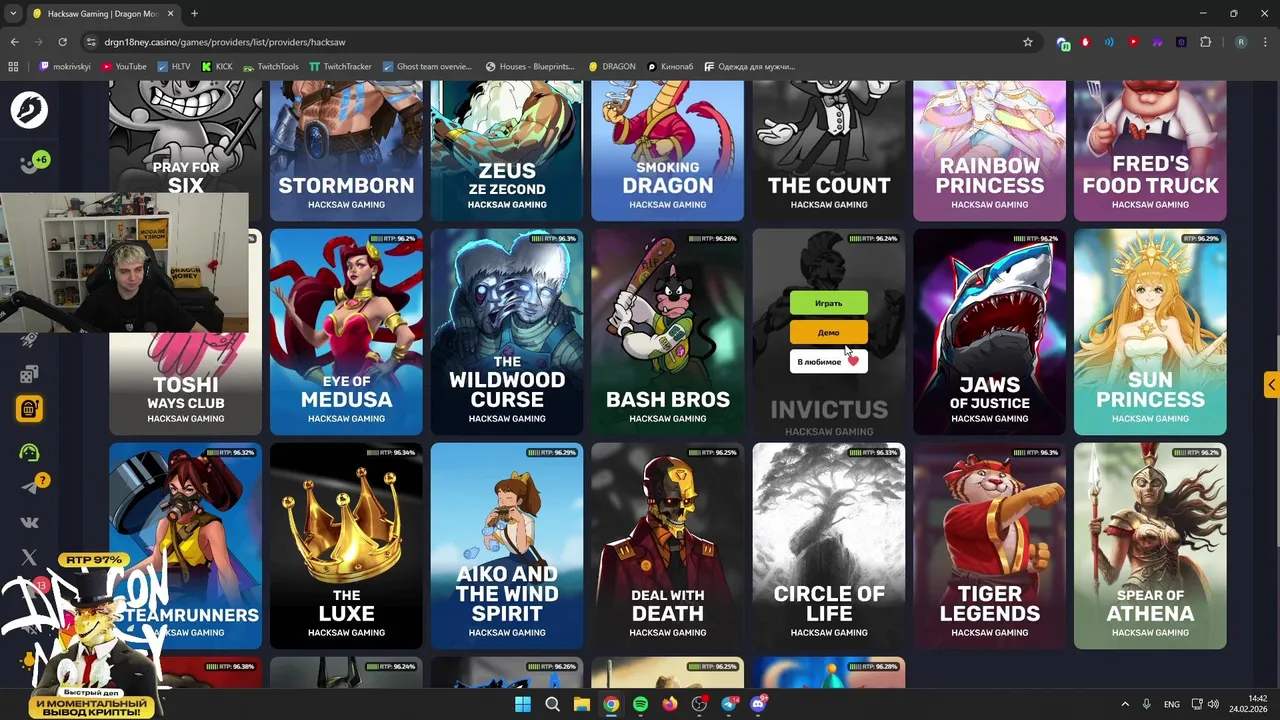Screen dimensions: 1280x720
Task: Open the Sun Princess game card
Action: pos(1150,332)
